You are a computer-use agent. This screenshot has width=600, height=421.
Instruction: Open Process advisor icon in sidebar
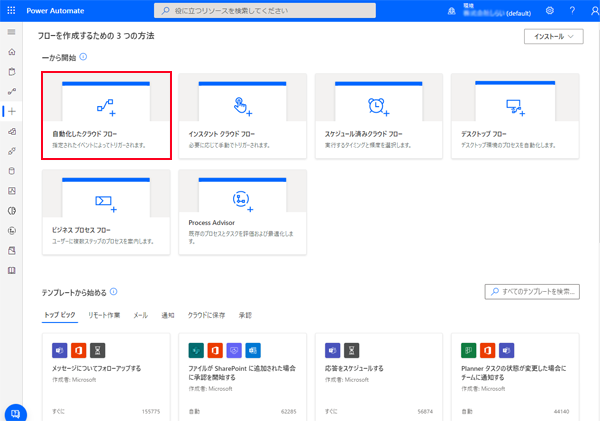click(12, 231)
